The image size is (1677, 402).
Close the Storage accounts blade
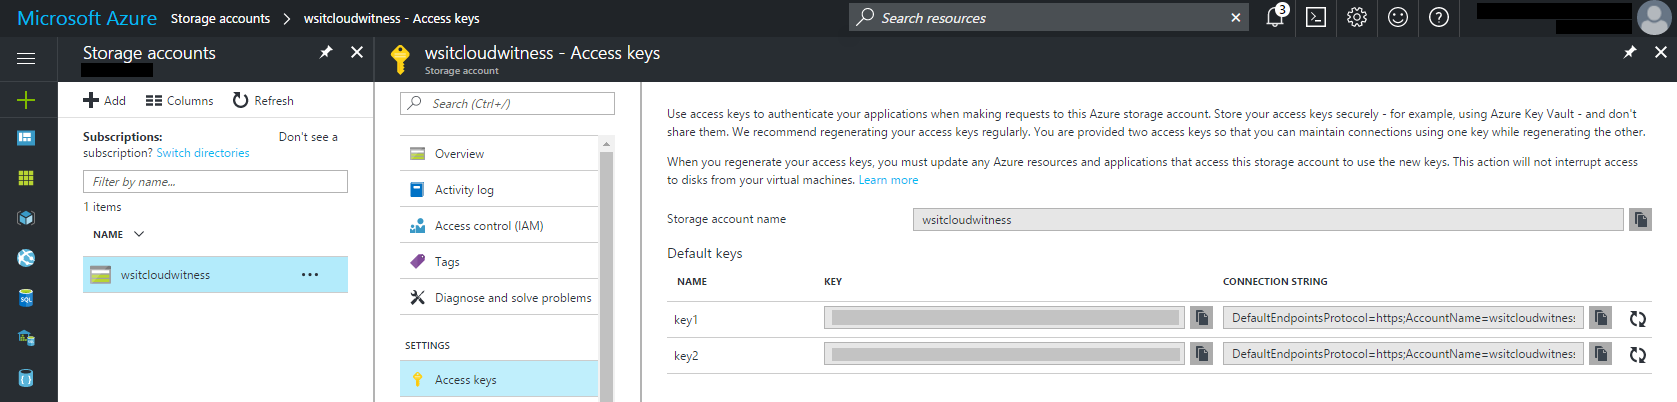357,52
